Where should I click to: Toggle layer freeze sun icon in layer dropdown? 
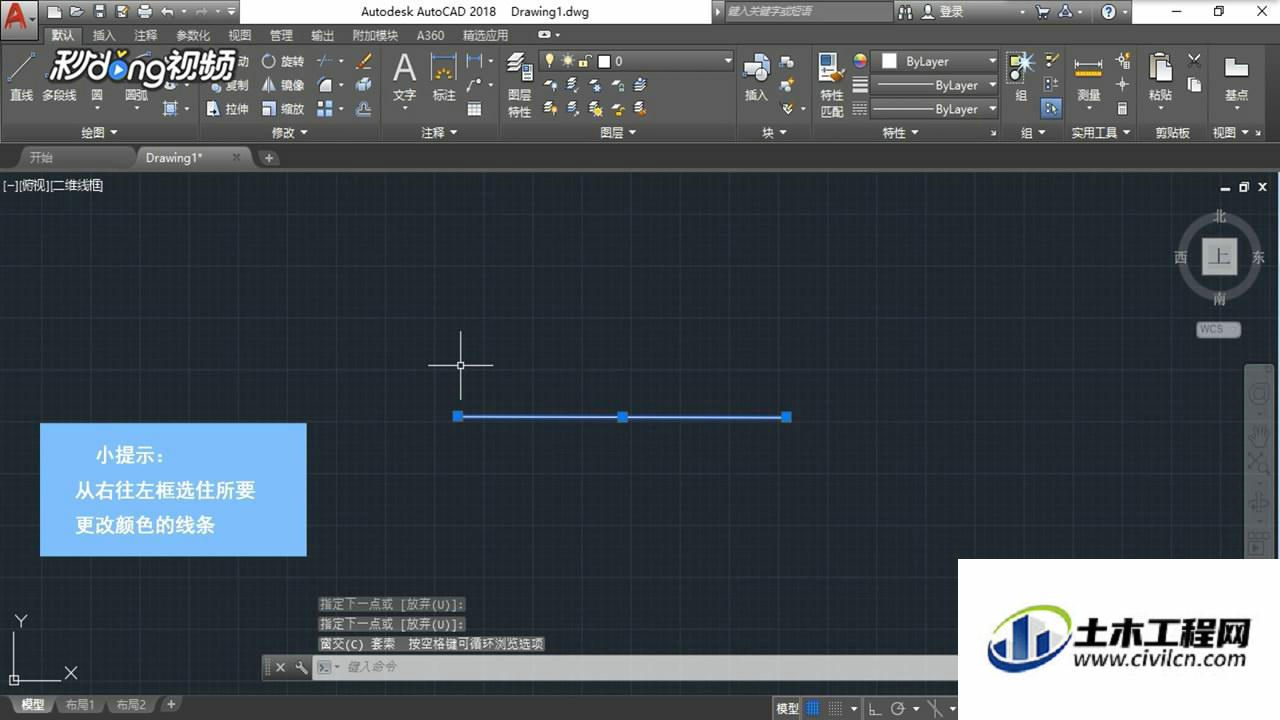(x=567, y=61)
